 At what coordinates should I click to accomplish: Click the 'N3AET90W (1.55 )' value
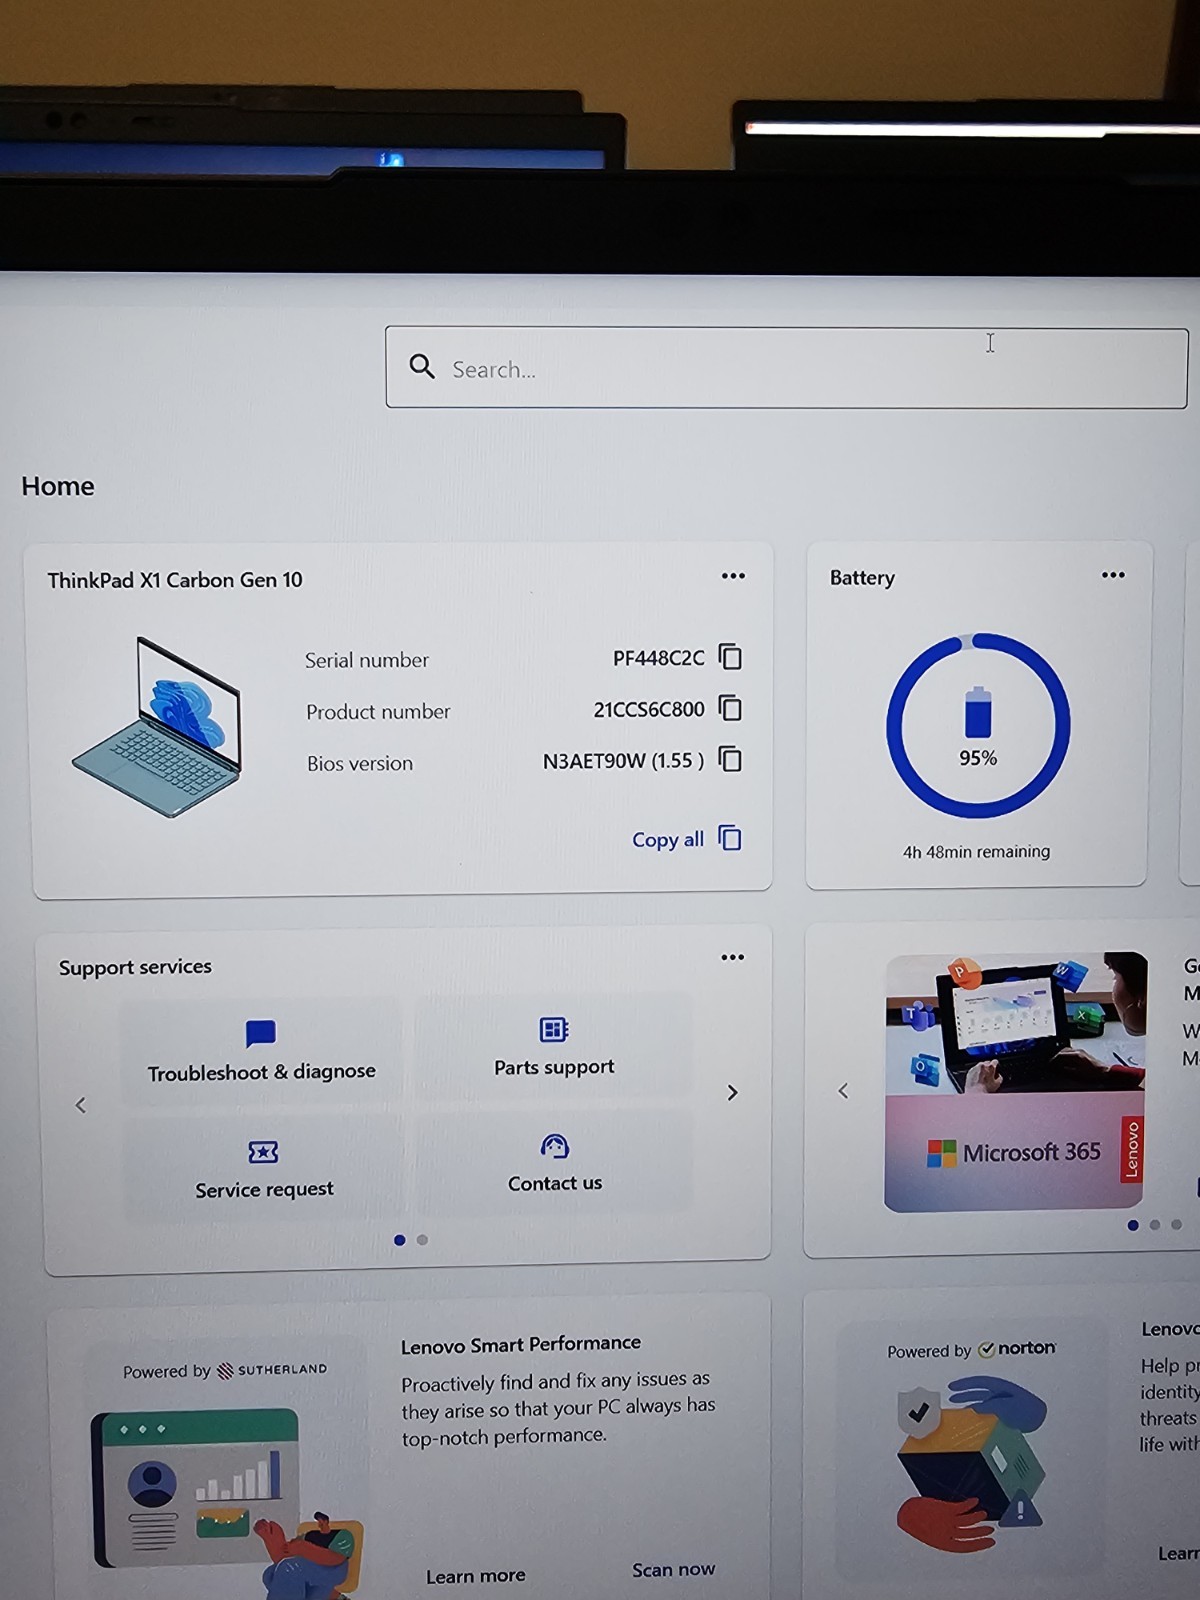(624, 761)
